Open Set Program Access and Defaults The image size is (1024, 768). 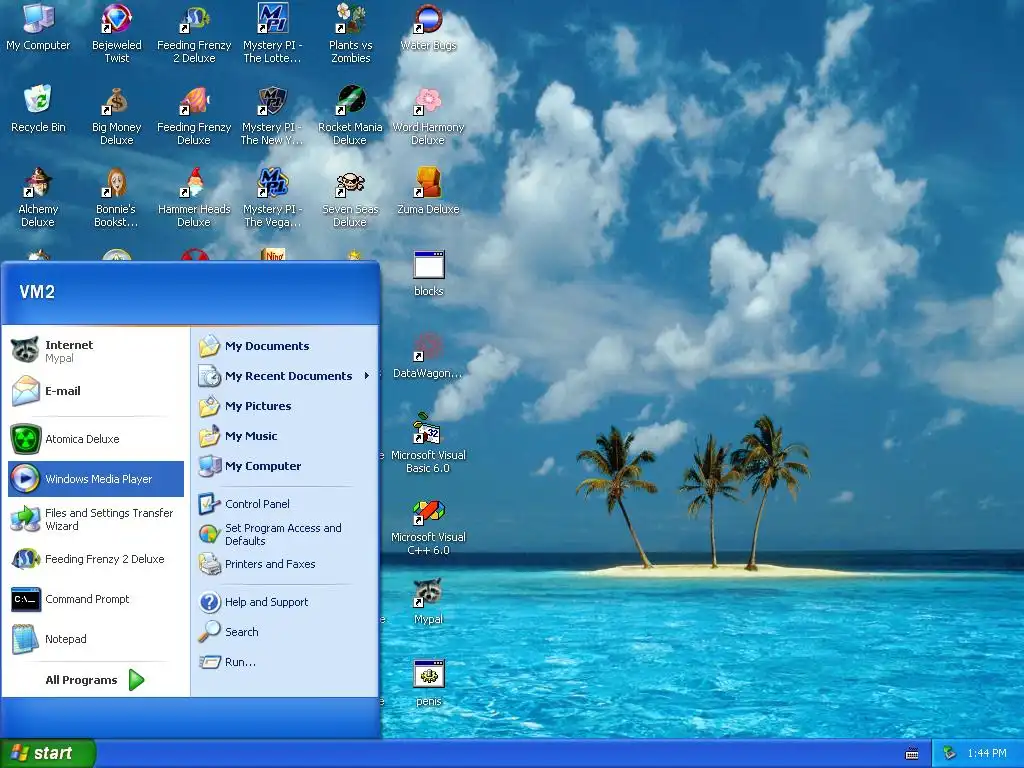(285, 534)
